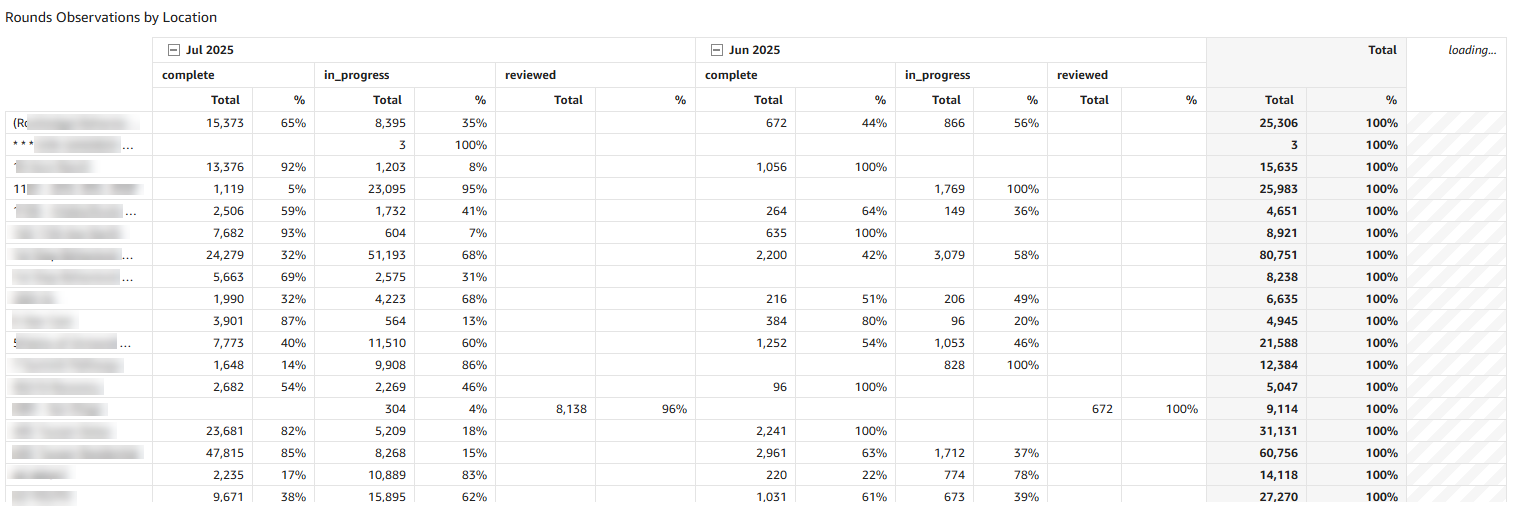Collapse the Jun 2025 column group
Viewport: 1518px width, 509px height.
716,50
